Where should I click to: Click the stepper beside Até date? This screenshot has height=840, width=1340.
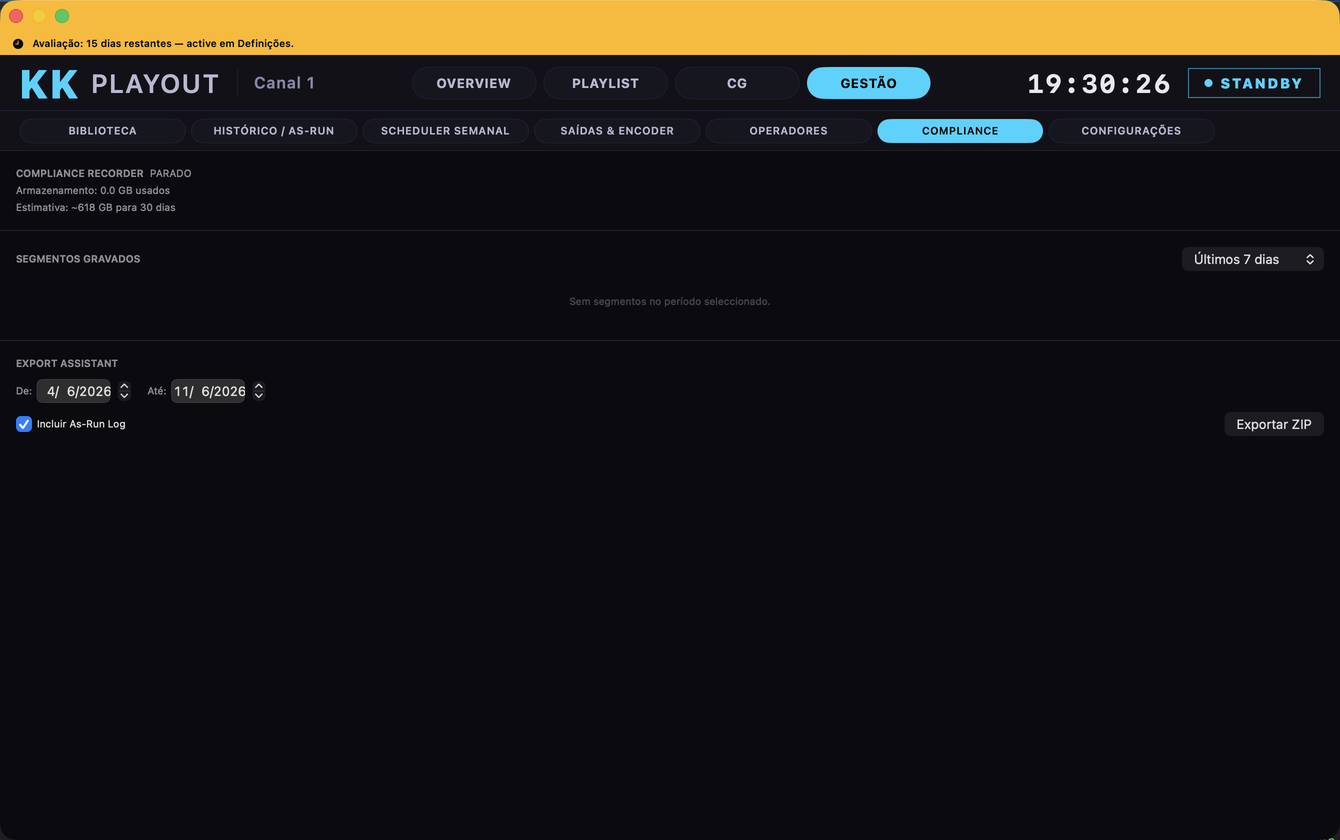pos(258,391)
